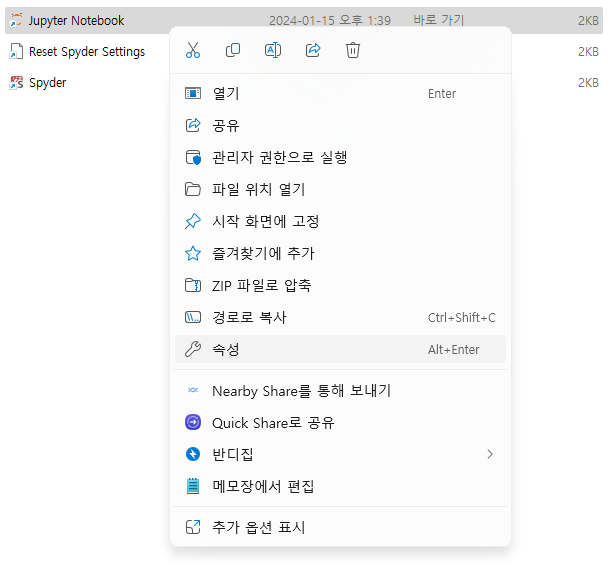
Task: Send via Nearby Share를 통해 보내기
Action: [340, 391]
